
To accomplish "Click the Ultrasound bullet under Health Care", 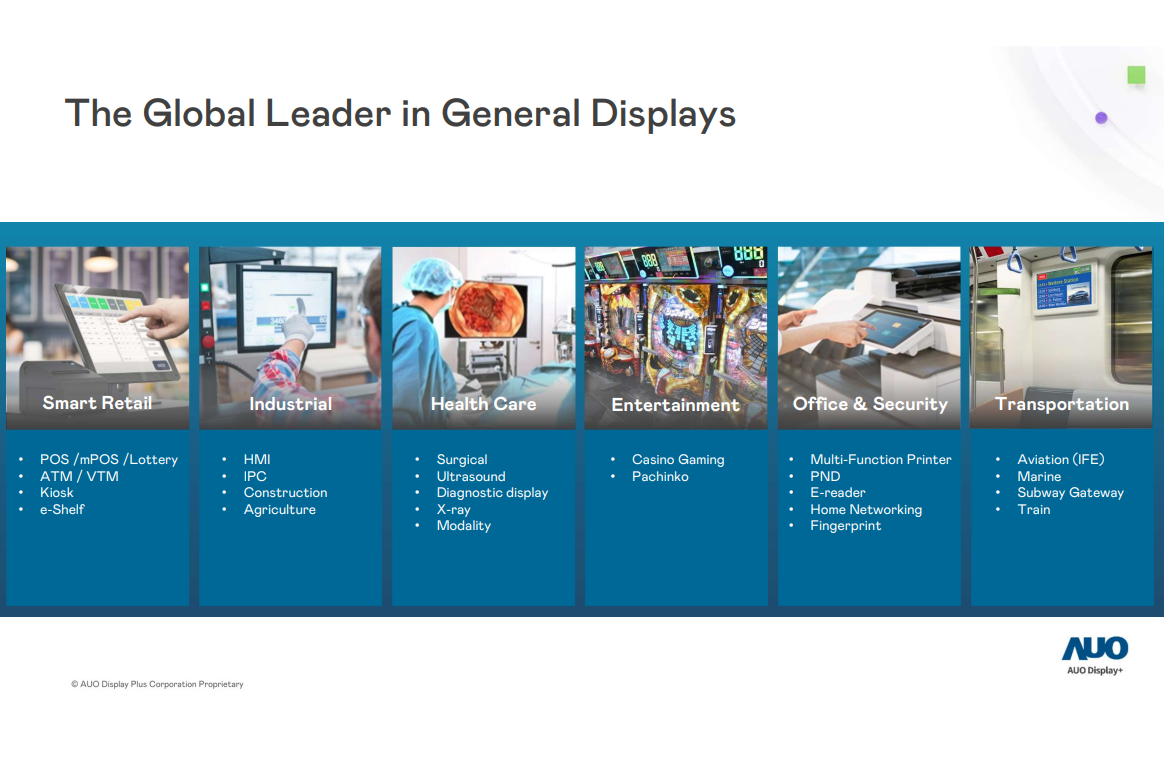I will point(470,476).
